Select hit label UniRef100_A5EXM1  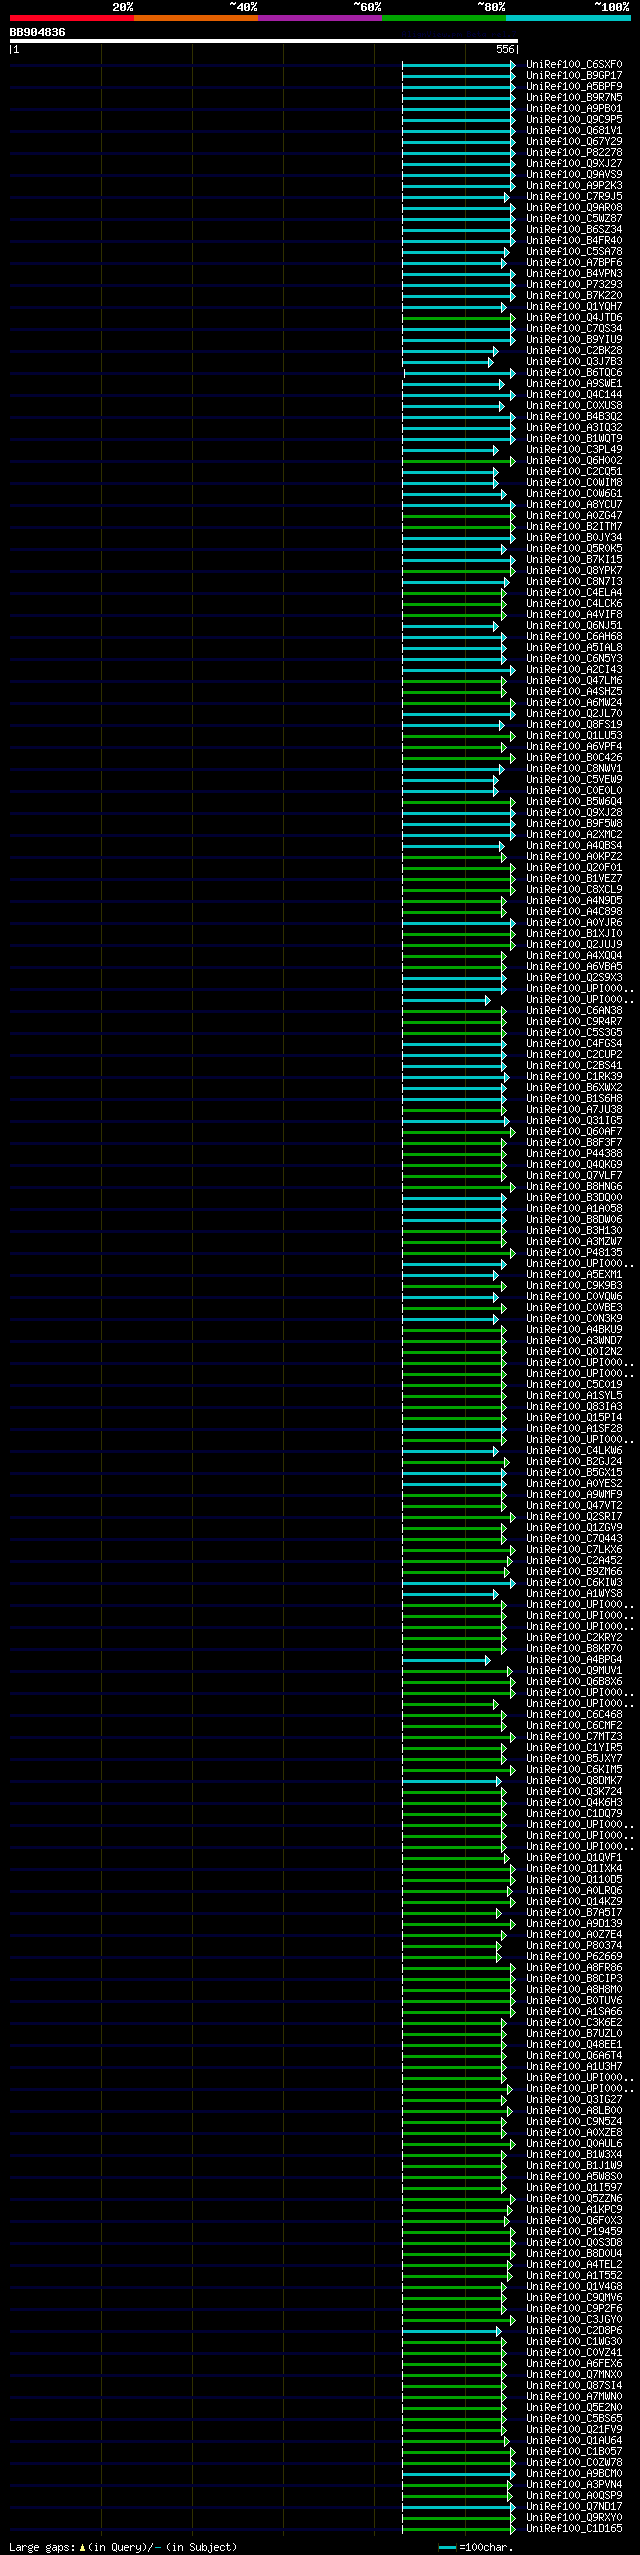click(x=574, y=1275)
